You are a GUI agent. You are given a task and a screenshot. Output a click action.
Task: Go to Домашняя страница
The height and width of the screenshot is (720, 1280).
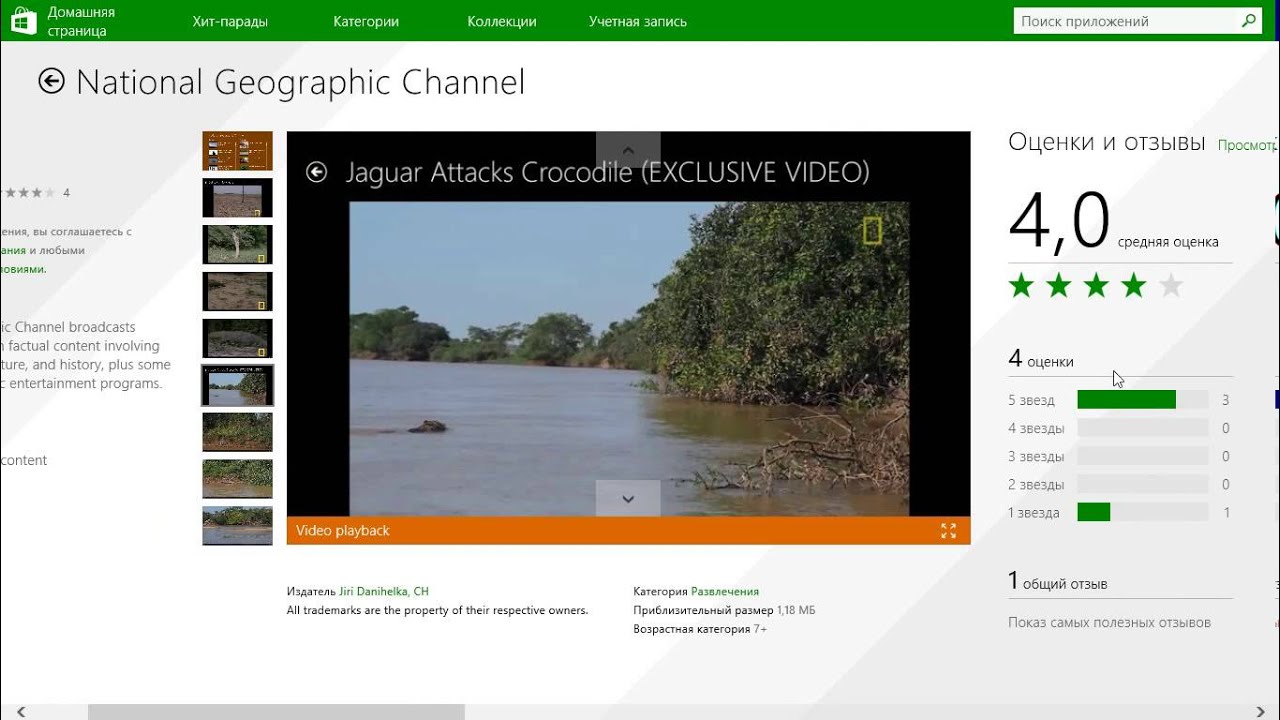click(81, 21)
